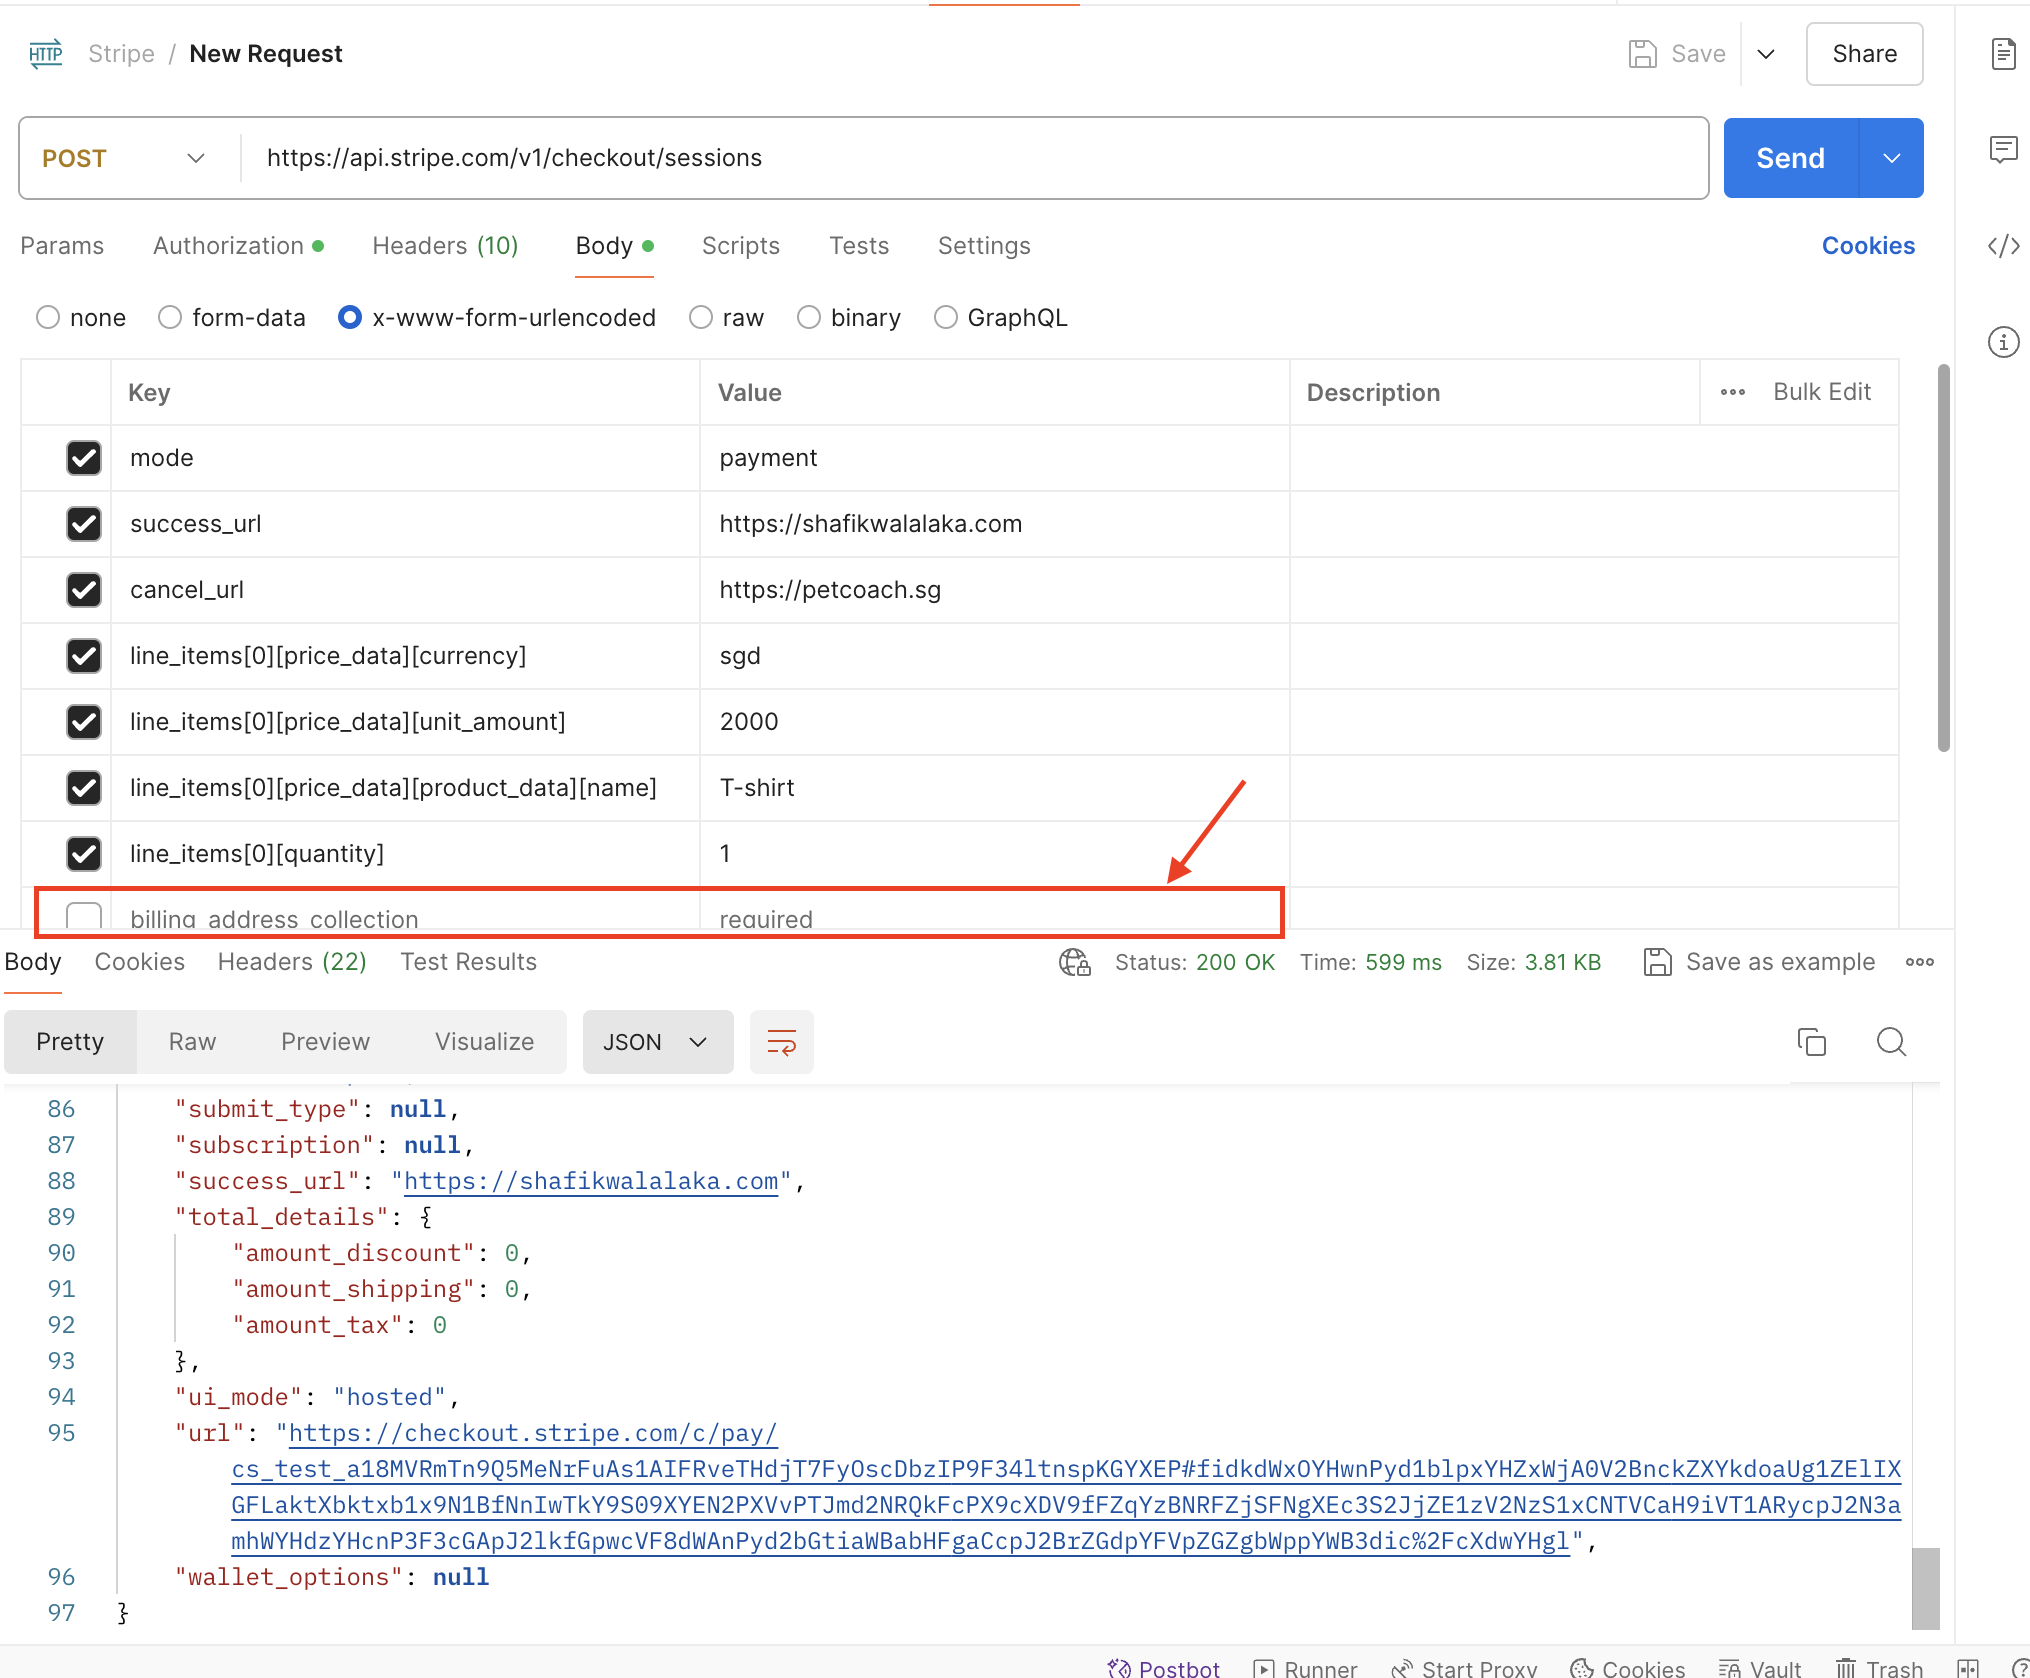
Task: Click the network globe icon beside Status
Action: tap(1075, 962)
